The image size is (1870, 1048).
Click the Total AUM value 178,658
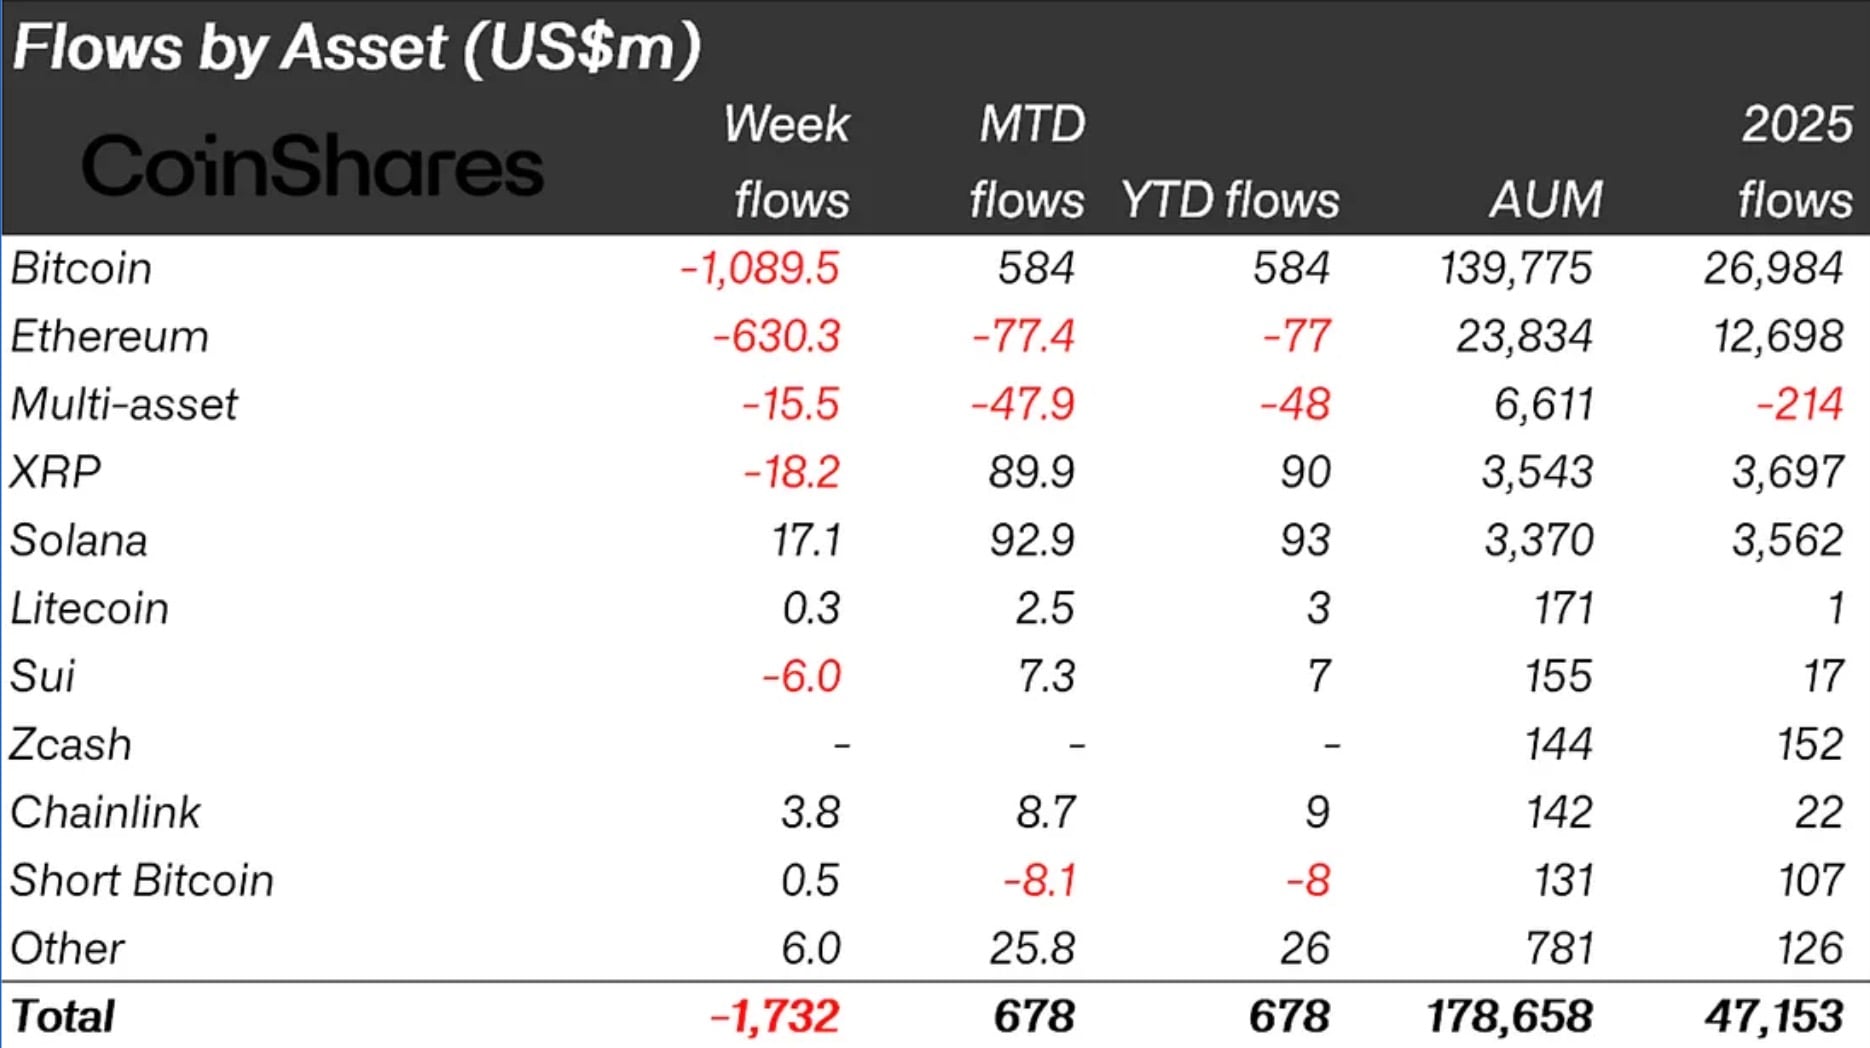tap(1510, 1017)
